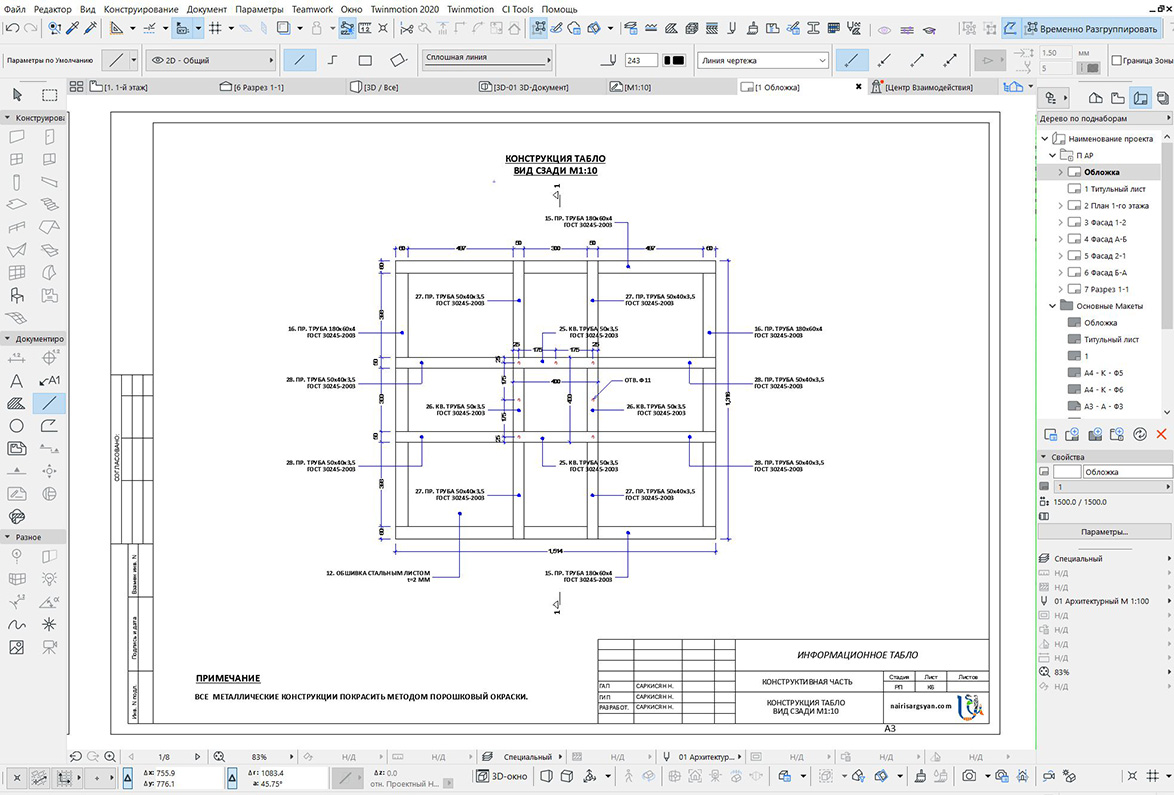
Task: Select the Fill hatch tool
Action: [x=16, y=403]
